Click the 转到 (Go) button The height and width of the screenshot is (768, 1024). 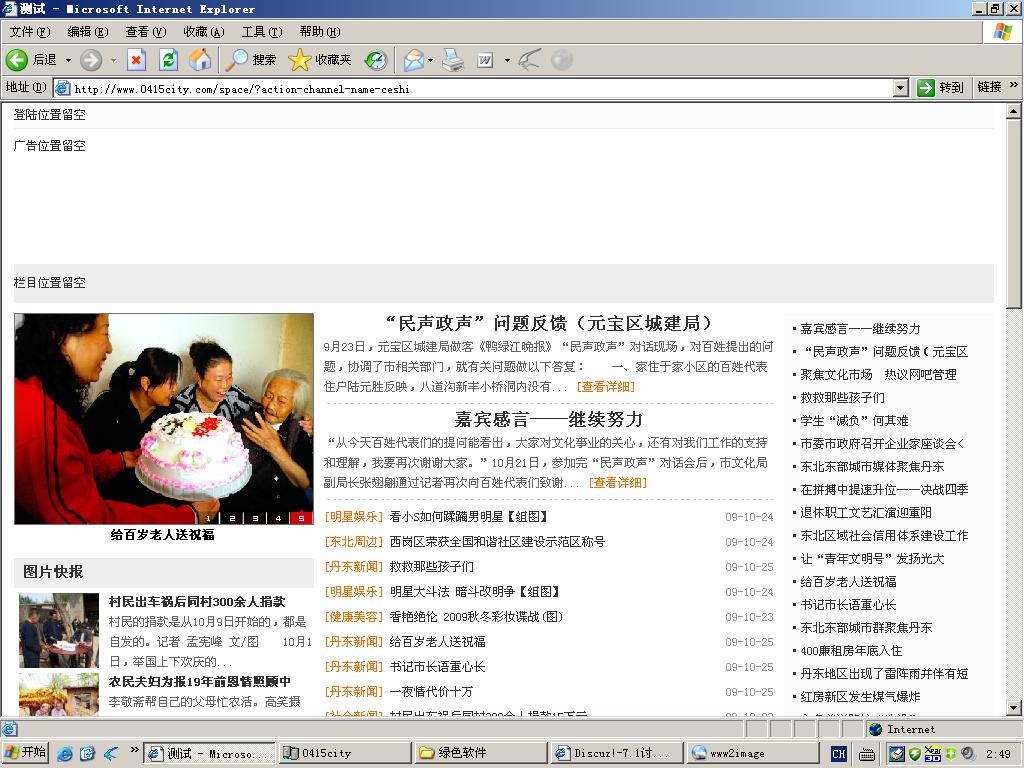[x=940, y=88]
